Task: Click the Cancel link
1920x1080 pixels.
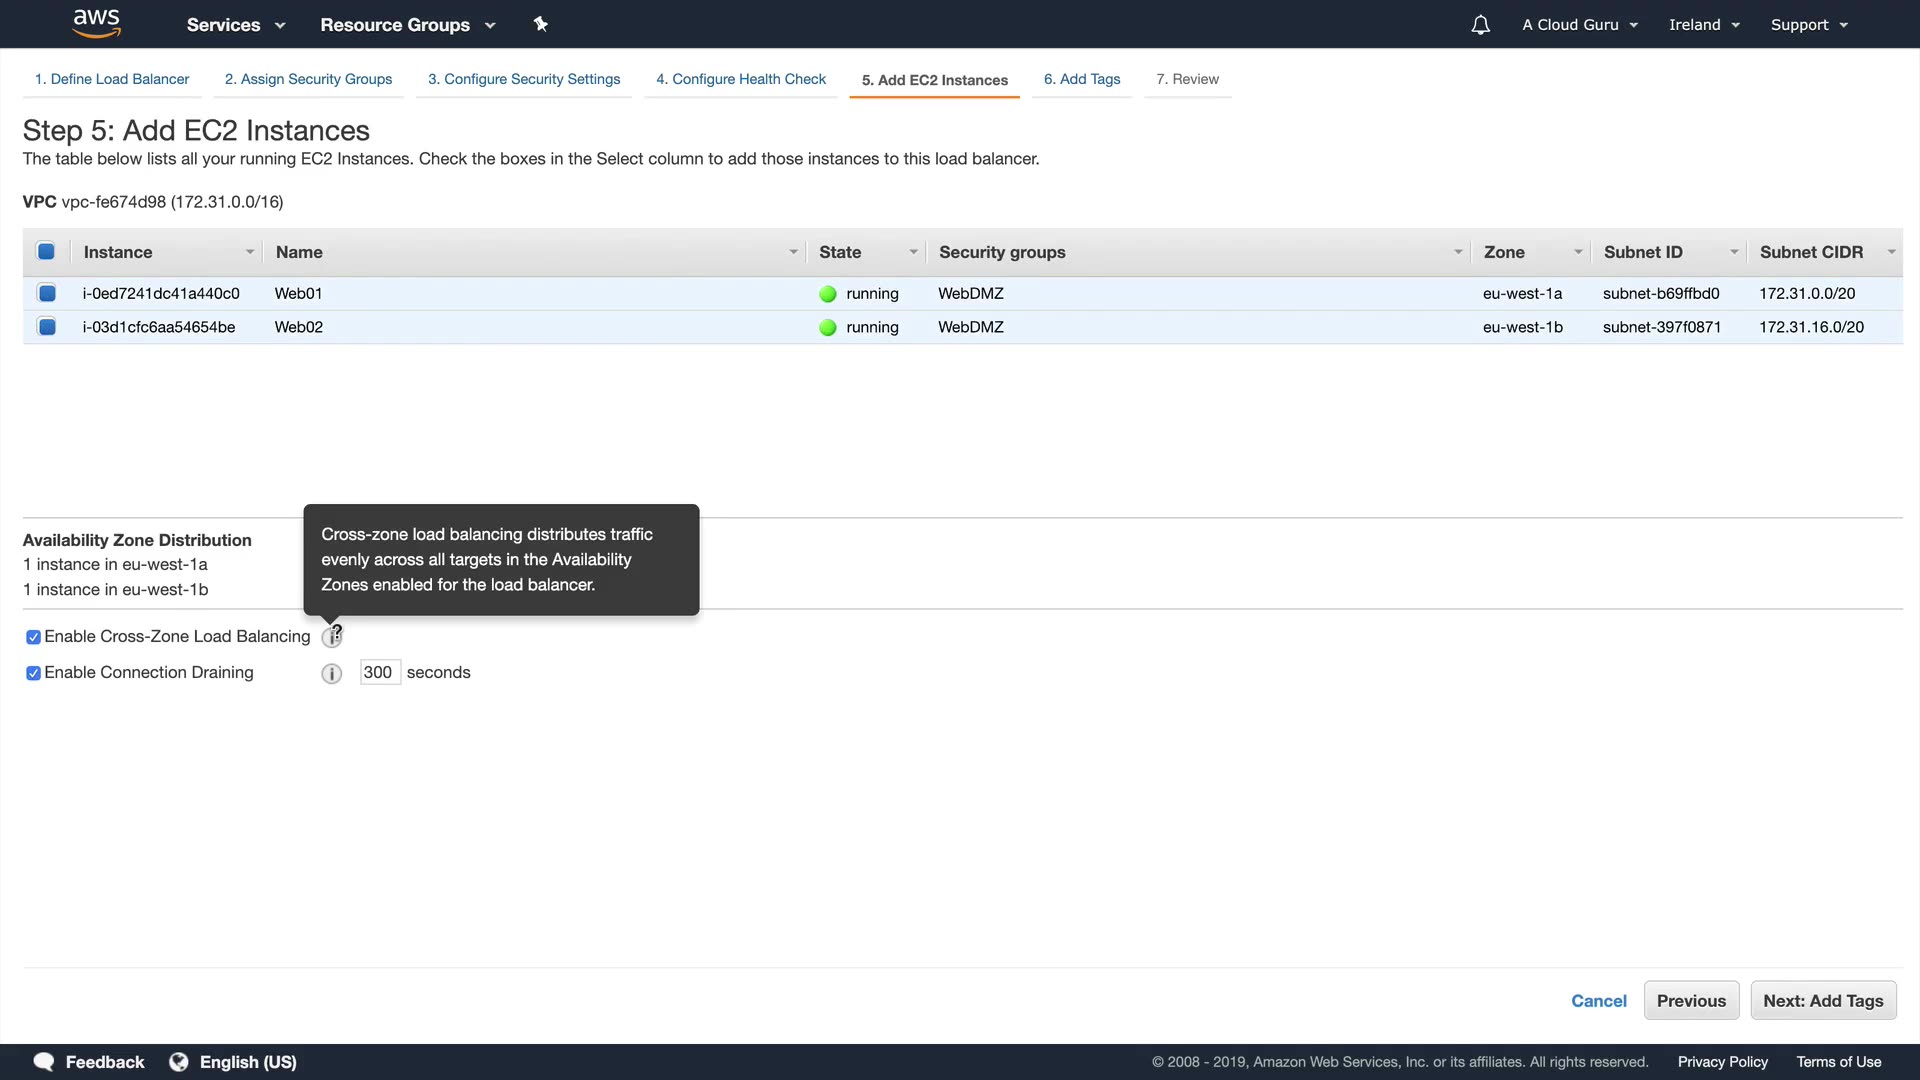Action: 1598,1001
